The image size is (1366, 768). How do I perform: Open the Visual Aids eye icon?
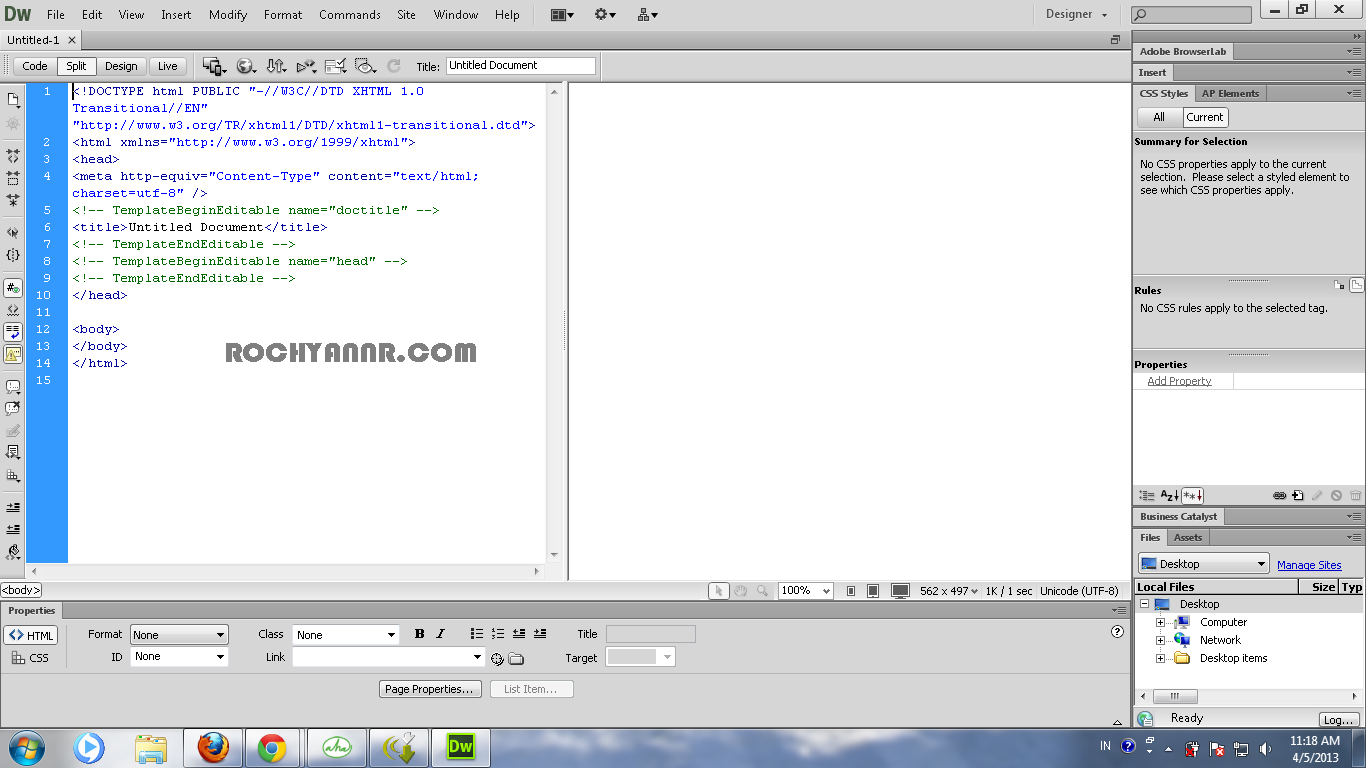coord(365,66)
